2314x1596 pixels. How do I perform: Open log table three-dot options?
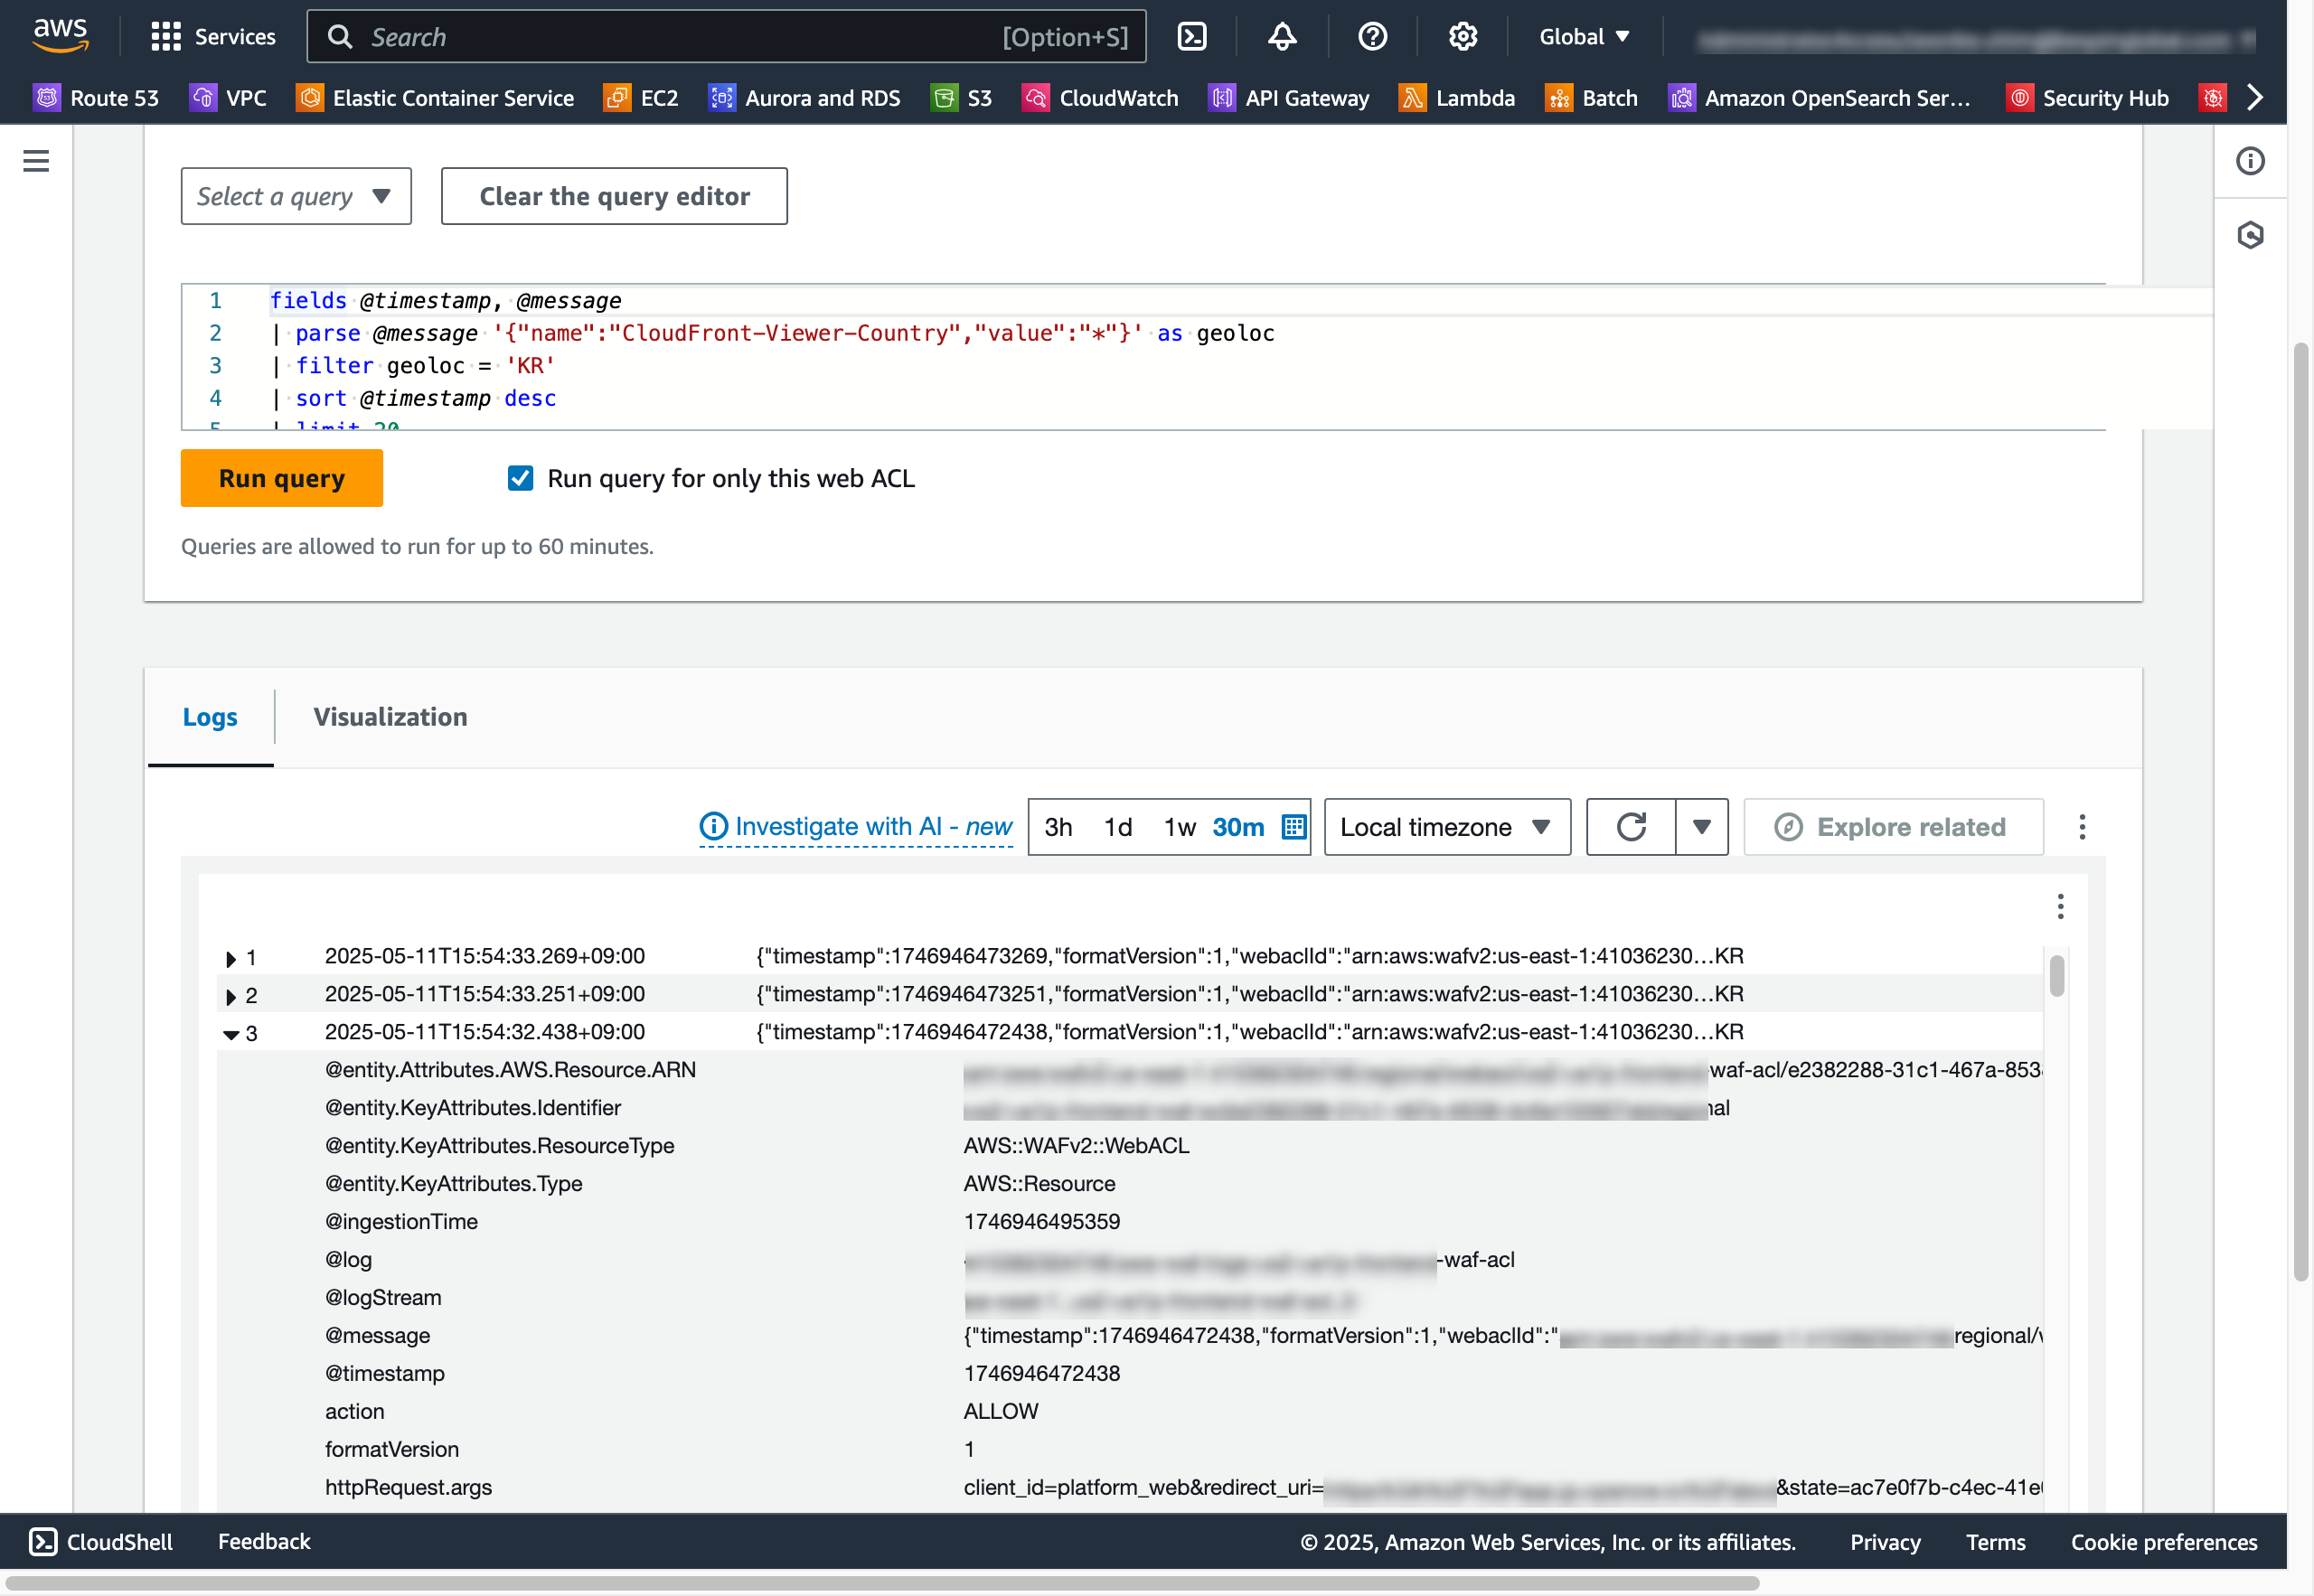click(2060, 906)
